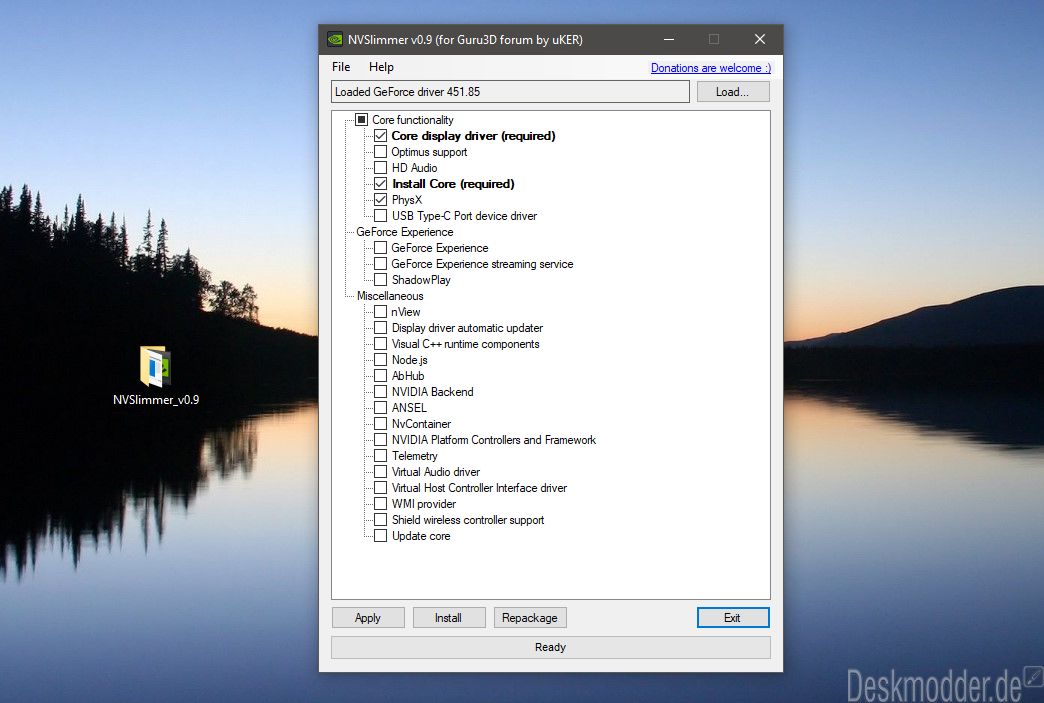
Task: Check Display driver automatic updater
Action: tap(380, 328)
